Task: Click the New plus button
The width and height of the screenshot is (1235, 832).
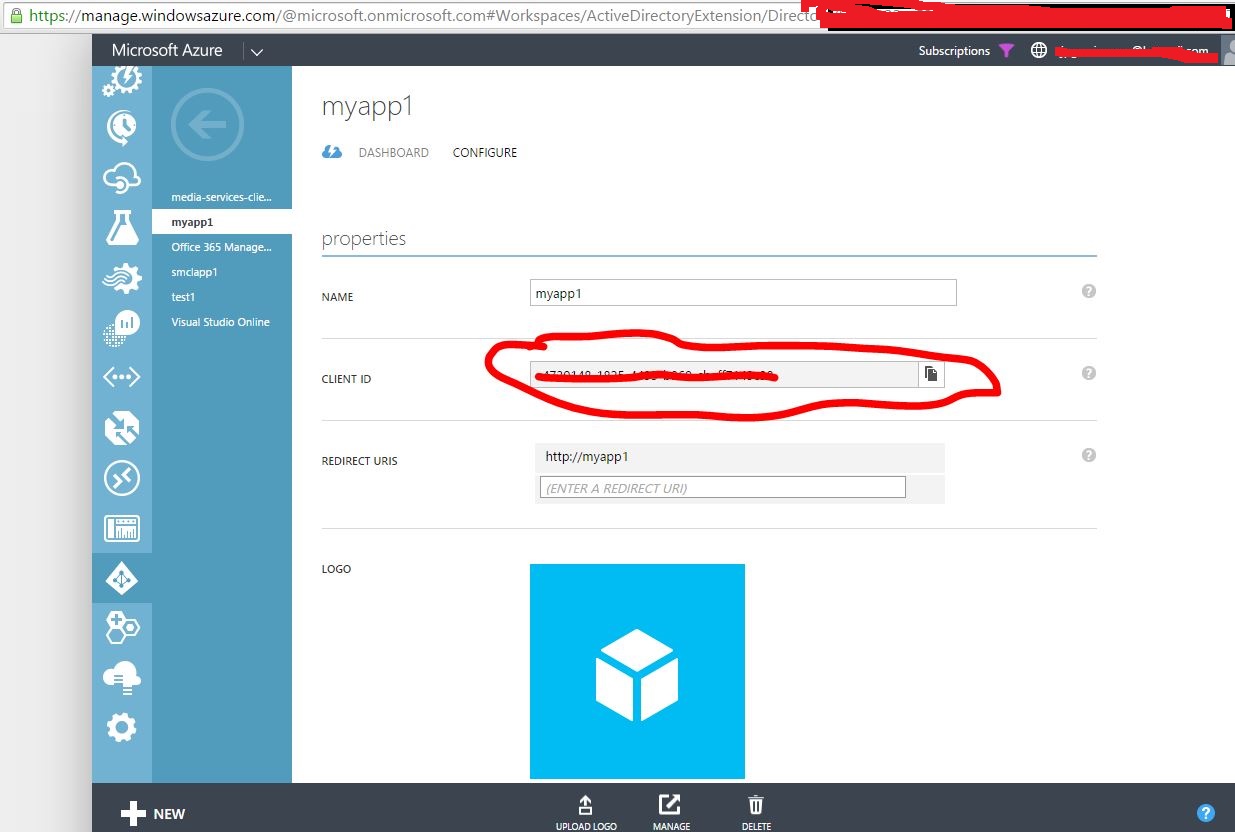Action: pos(153,813)
